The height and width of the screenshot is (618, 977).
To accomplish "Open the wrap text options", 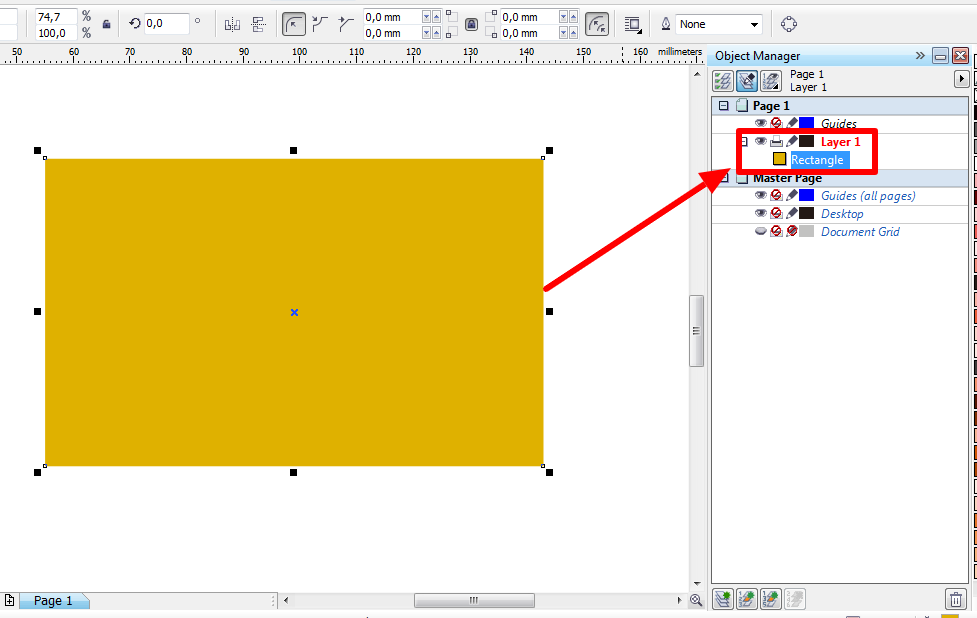I will point(633,25).
